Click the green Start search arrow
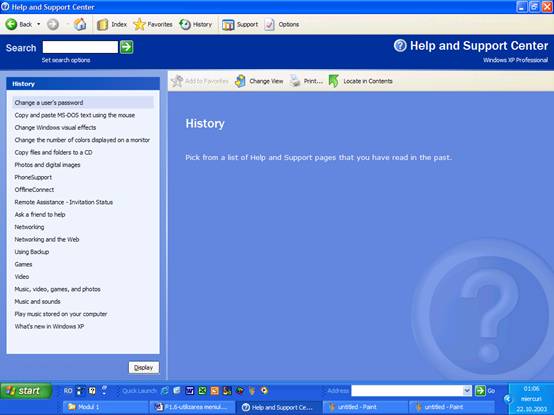Viewport: 554px width, 415px height. [x=126, y=47]
